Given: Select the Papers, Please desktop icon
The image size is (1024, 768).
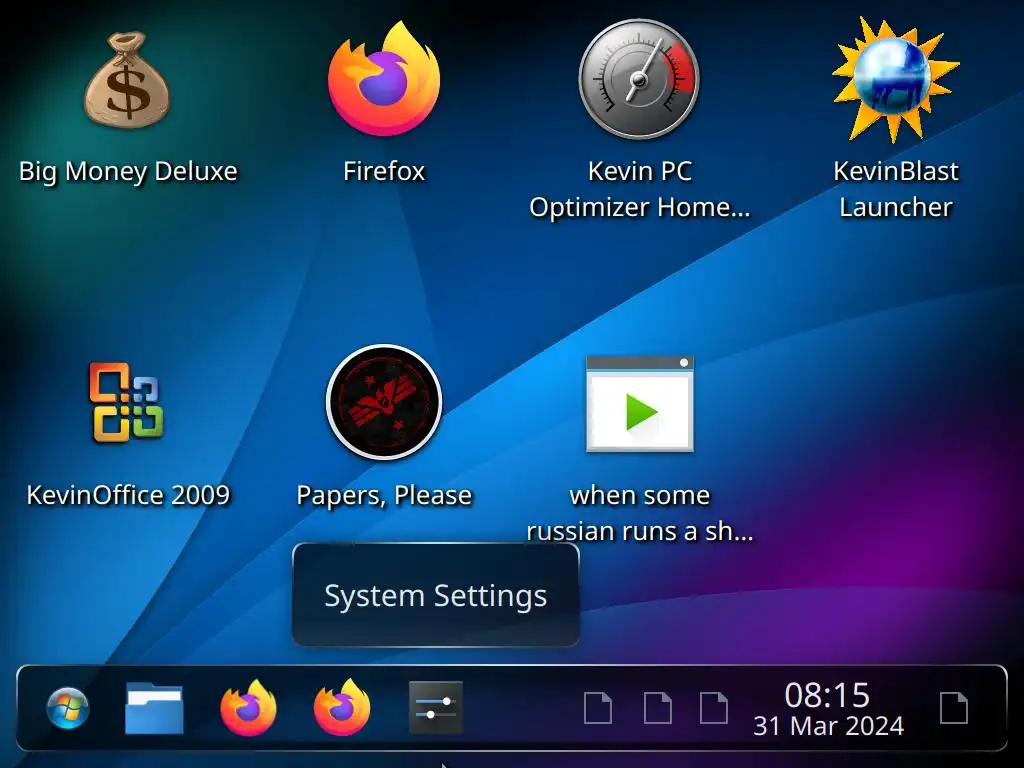Looking at the screenshot, I should 384,402.
